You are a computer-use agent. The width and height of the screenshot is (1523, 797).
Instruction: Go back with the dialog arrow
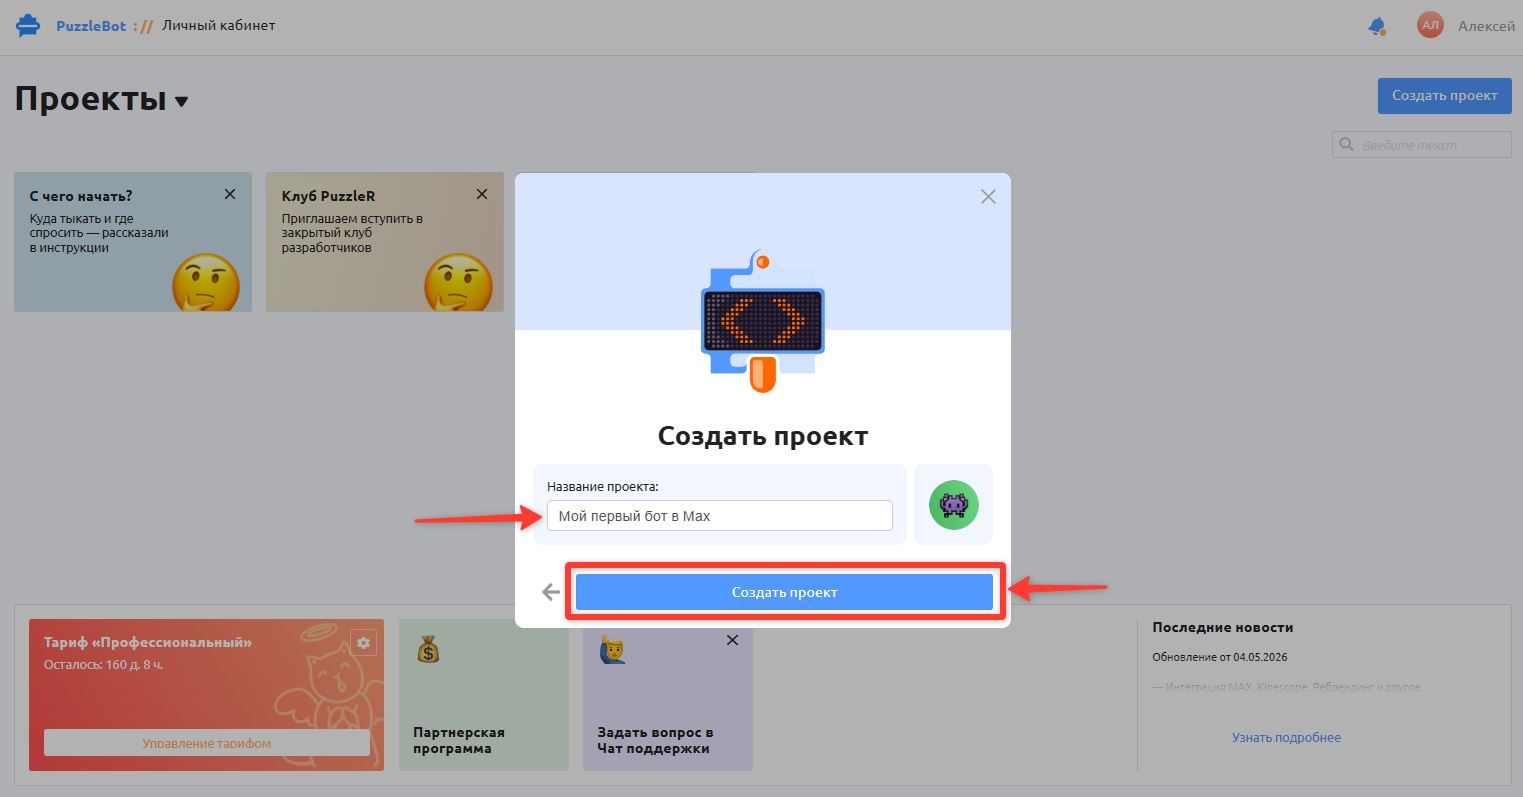click(550, 593)
